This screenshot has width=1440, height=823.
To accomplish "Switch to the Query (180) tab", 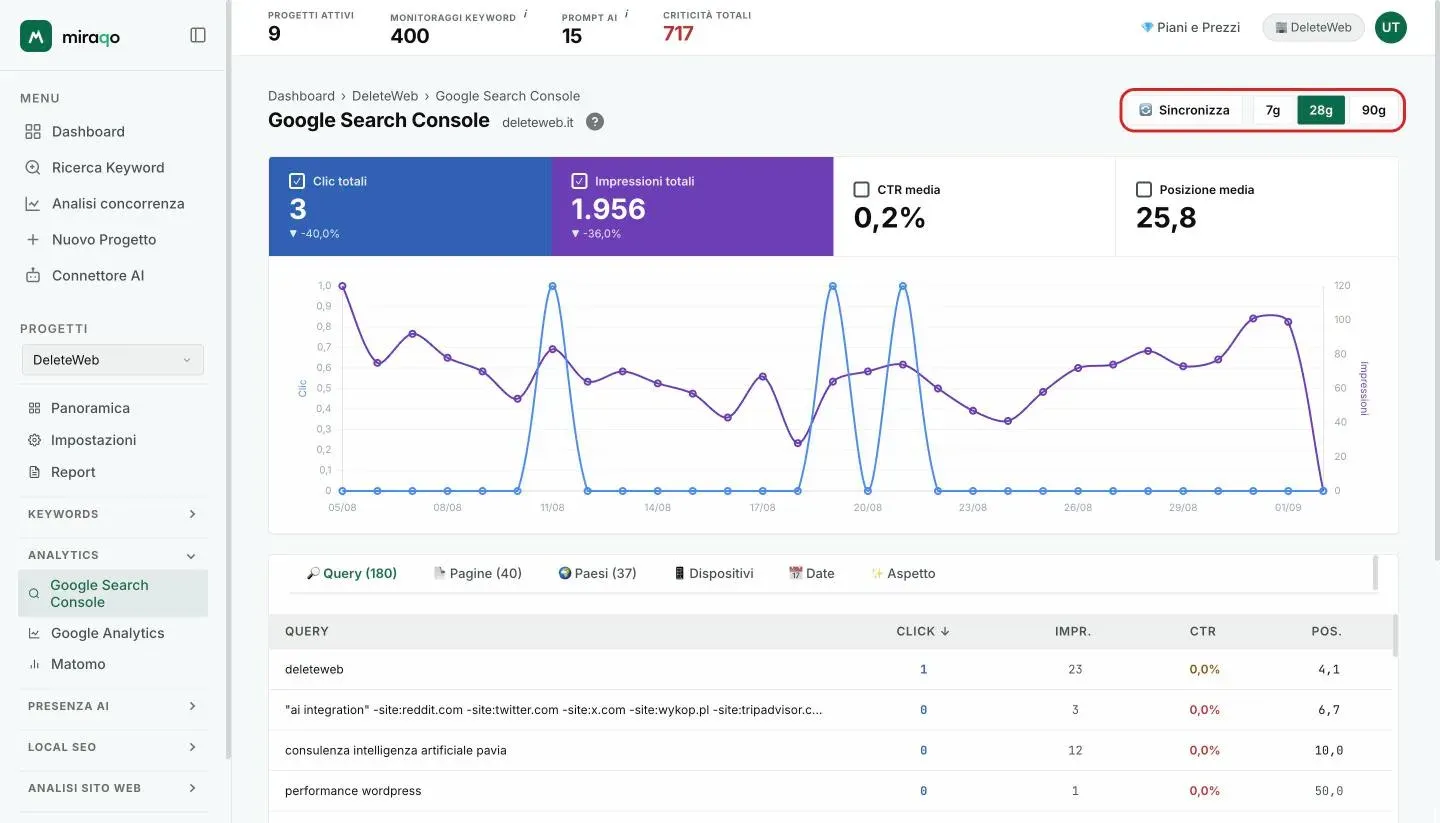I will pos(352,573).
